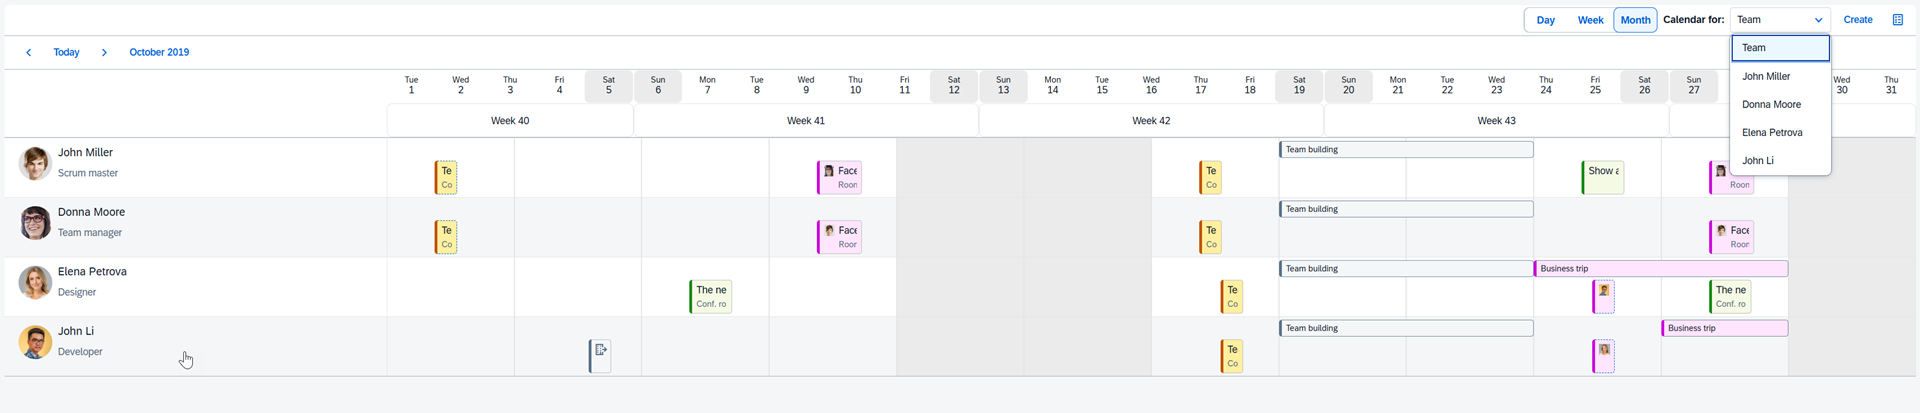The width and height of the screenshot is (1920, 413).
Task: Click the October 2019 date picker label
Action: click(x=159, y=52)
